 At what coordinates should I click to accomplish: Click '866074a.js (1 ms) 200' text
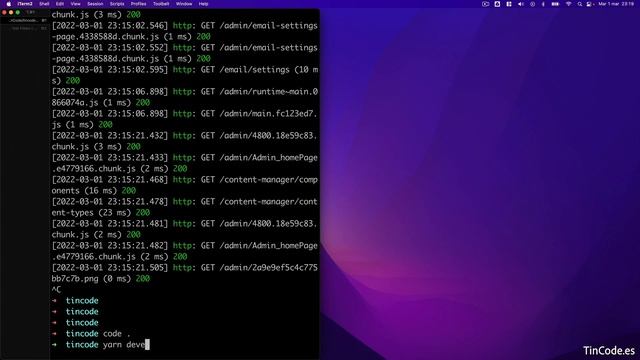(101, 102)
